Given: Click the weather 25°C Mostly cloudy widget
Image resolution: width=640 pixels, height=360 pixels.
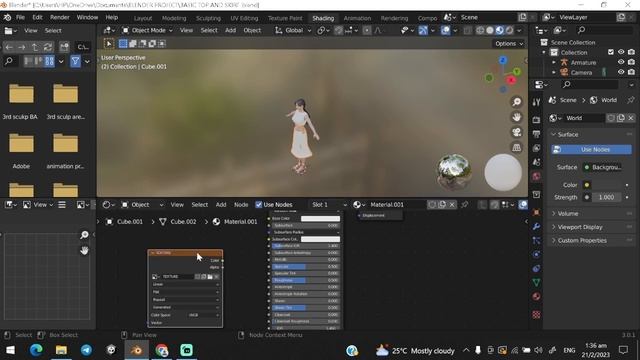Looking at the screenshot, I should pyautogui.click(x=415, y=351).
